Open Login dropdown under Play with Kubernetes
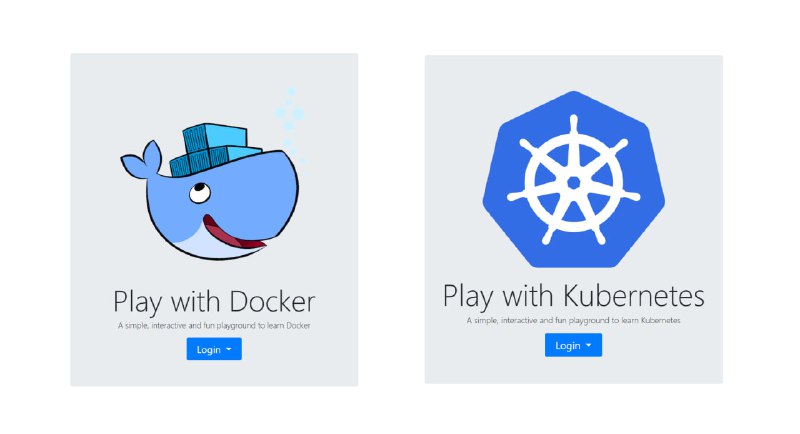 click(573, 345)
